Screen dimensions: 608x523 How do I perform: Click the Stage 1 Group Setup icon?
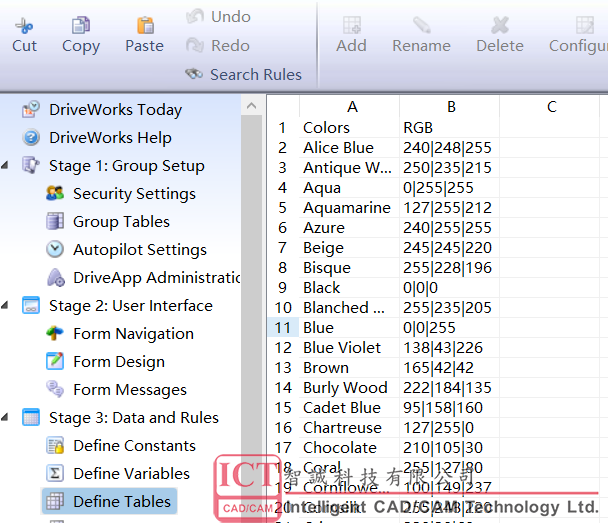[x=31, y=165]
